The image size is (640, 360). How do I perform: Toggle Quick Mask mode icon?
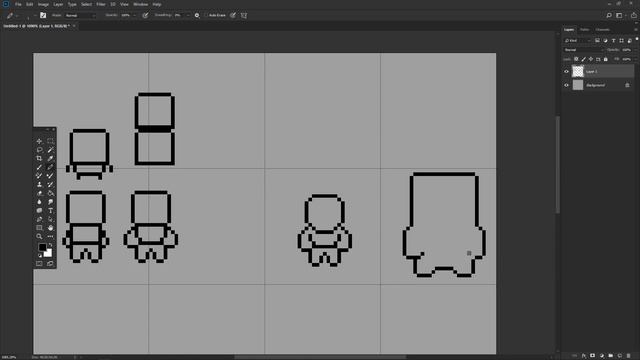coord(39,264)
